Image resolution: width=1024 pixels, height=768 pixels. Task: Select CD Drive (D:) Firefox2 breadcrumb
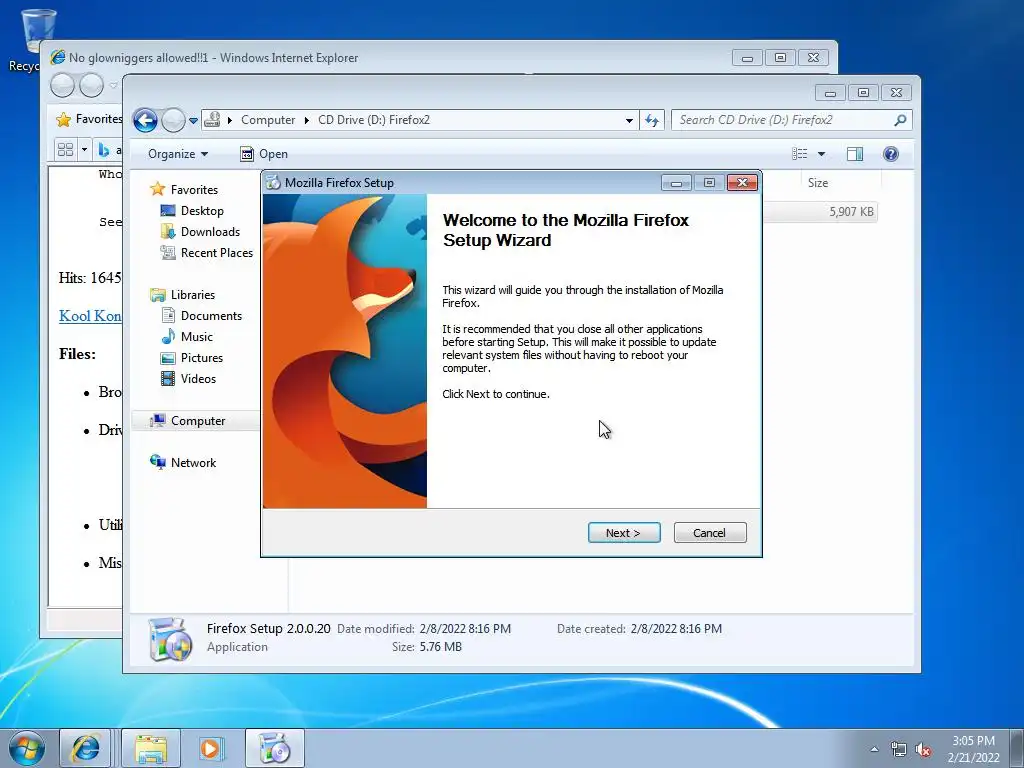(374, 120)
